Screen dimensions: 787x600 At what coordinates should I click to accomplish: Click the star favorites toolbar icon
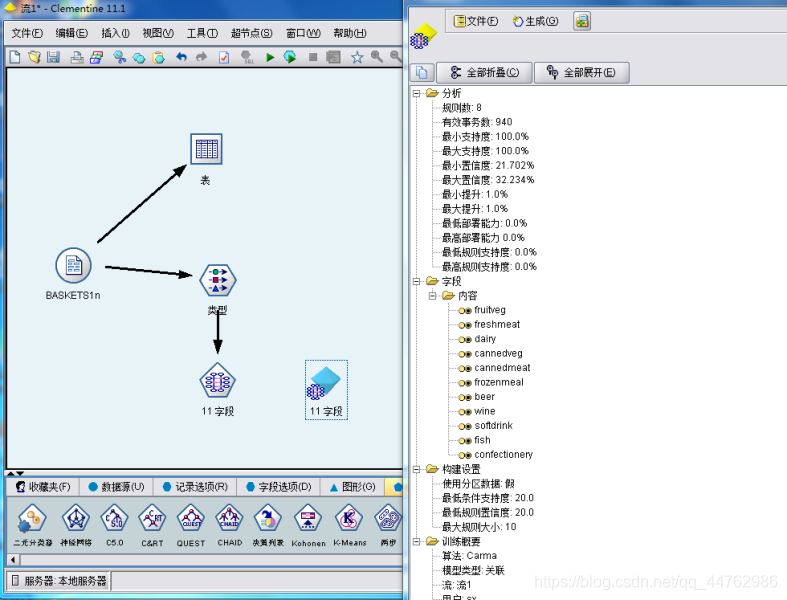pyautogui.click(x=357, y=57)
